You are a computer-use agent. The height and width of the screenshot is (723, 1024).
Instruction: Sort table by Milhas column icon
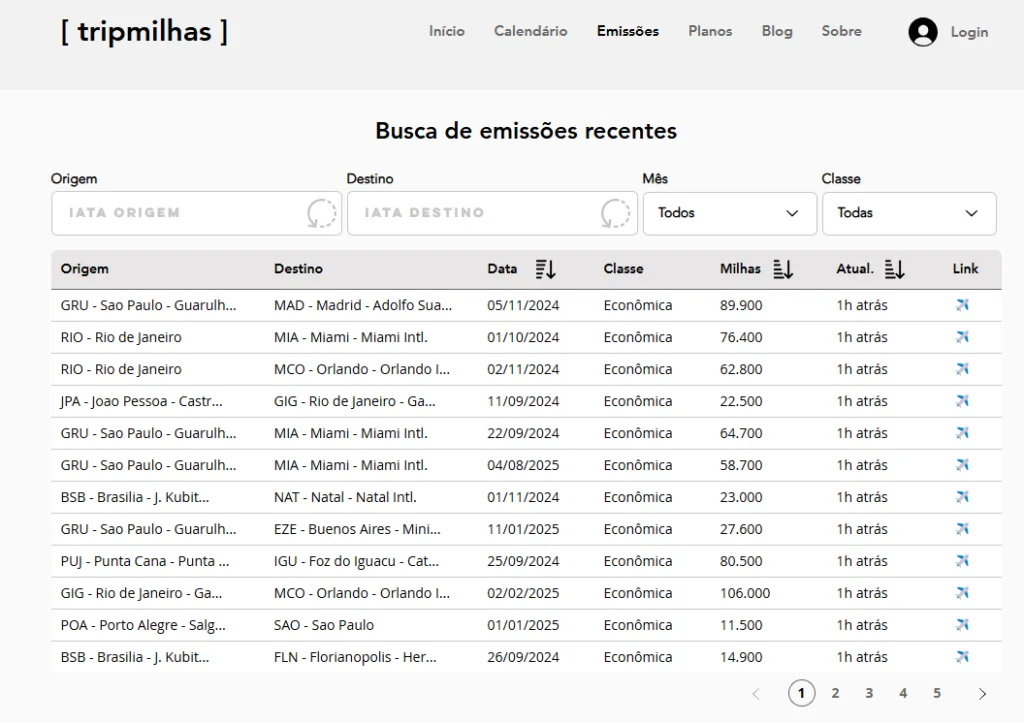point(783,269)
